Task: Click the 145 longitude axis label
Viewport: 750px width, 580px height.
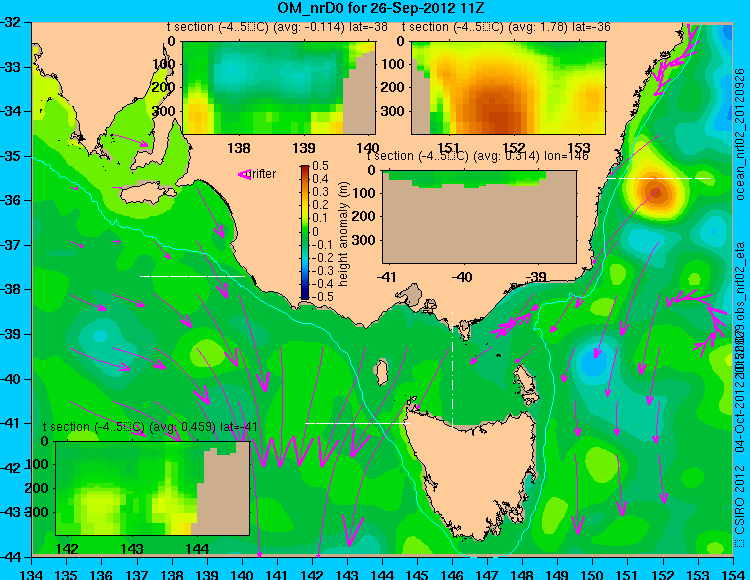Action: 418,574
